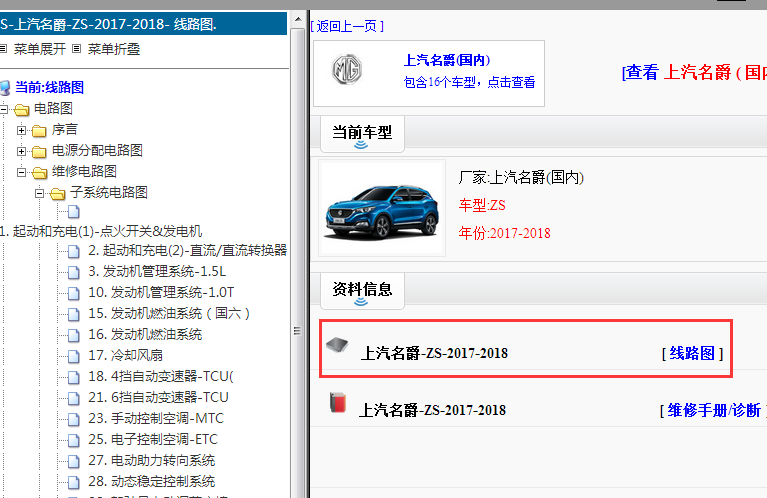Collapse the 电路图 tree node
The width and height of the screenshot is (767, 498).
(x=3, y=109)
